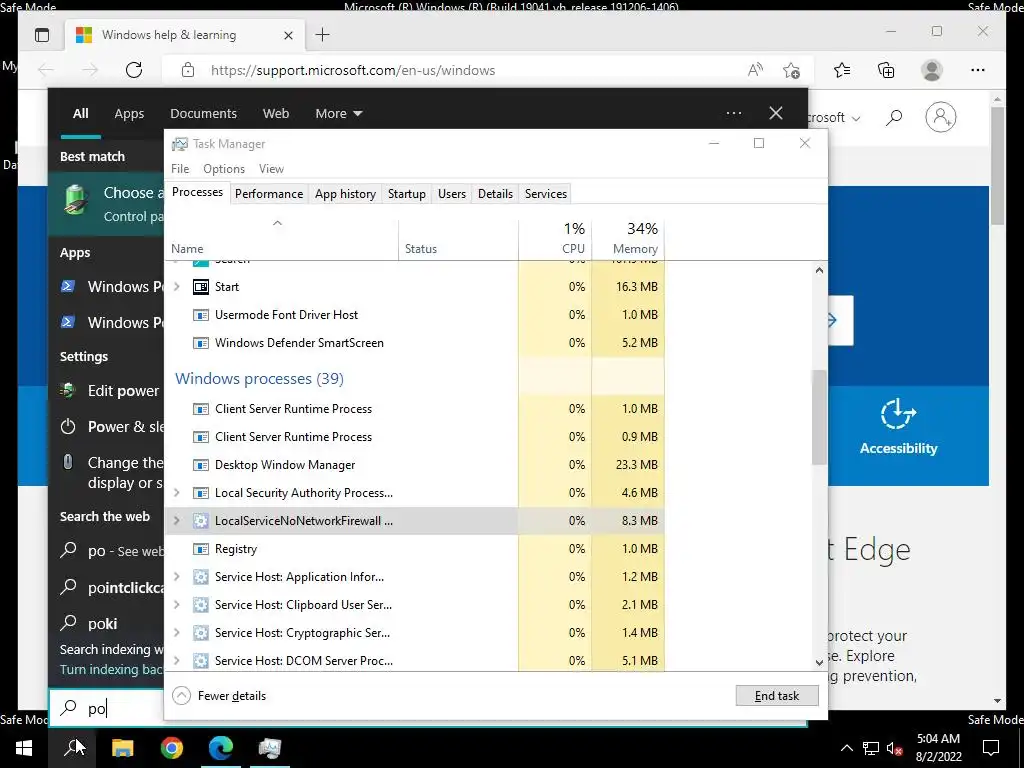Switch to the Performance tab
Image resolution: width=1024 pixels, height=768 pixels.
point(269,194)
